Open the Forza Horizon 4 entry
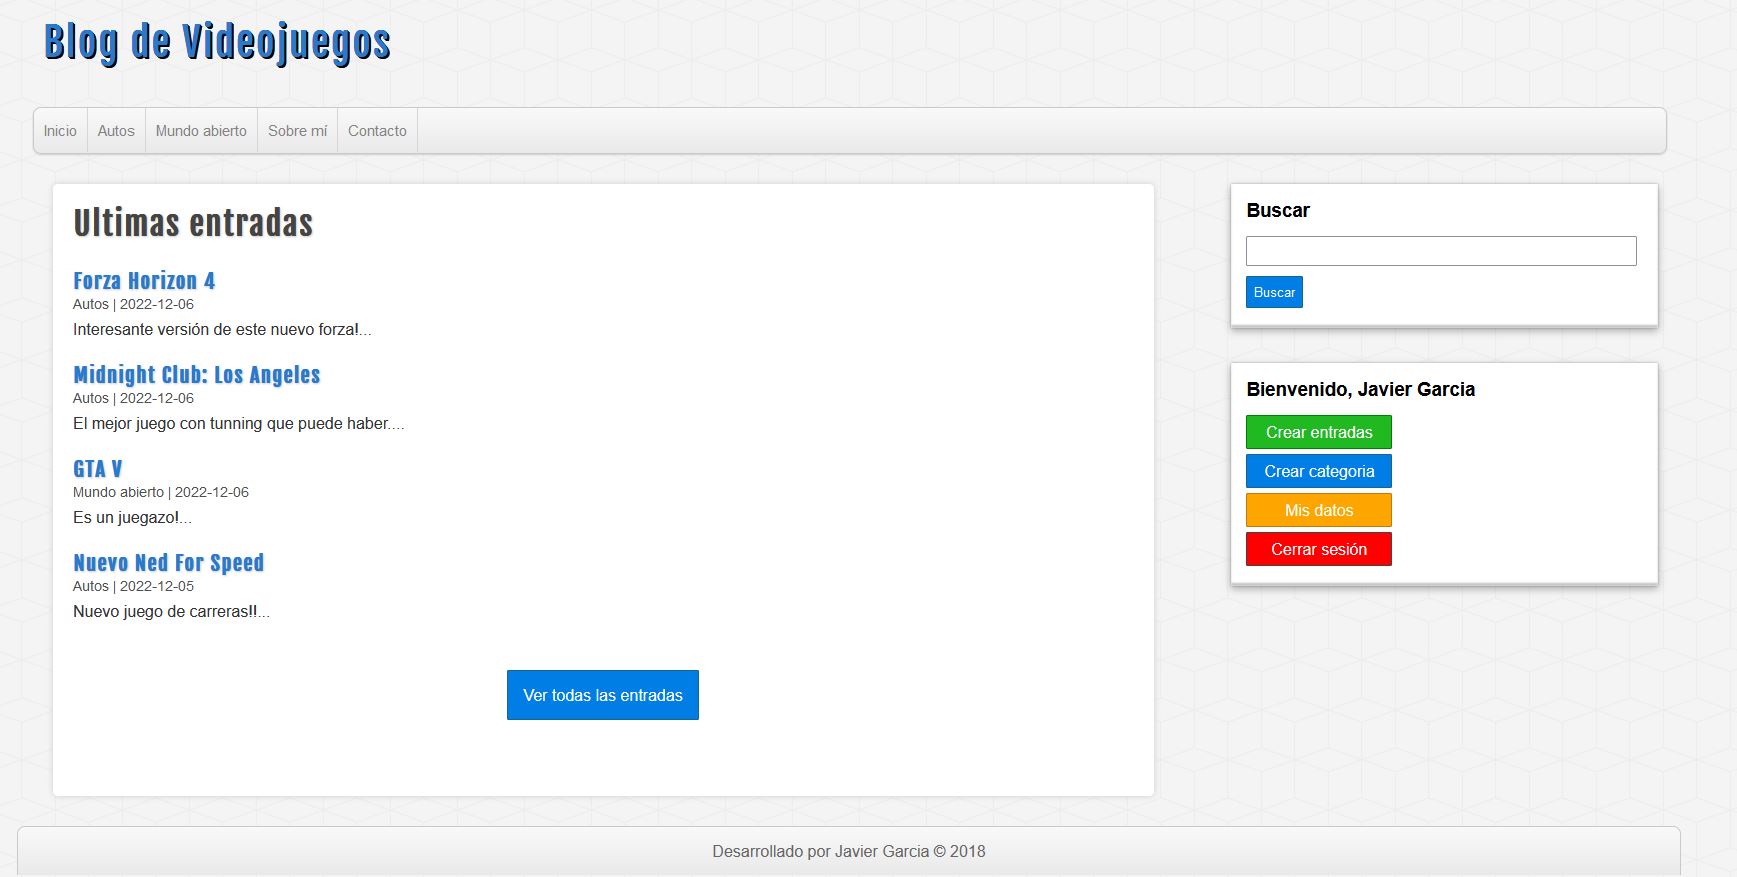Viewport: 1737px width, 877px height. coord(144,281)
